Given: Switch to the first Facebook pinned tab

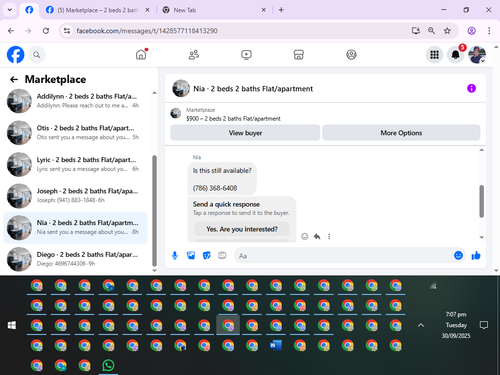Looking at the screenshot, I should click(29, 10).
